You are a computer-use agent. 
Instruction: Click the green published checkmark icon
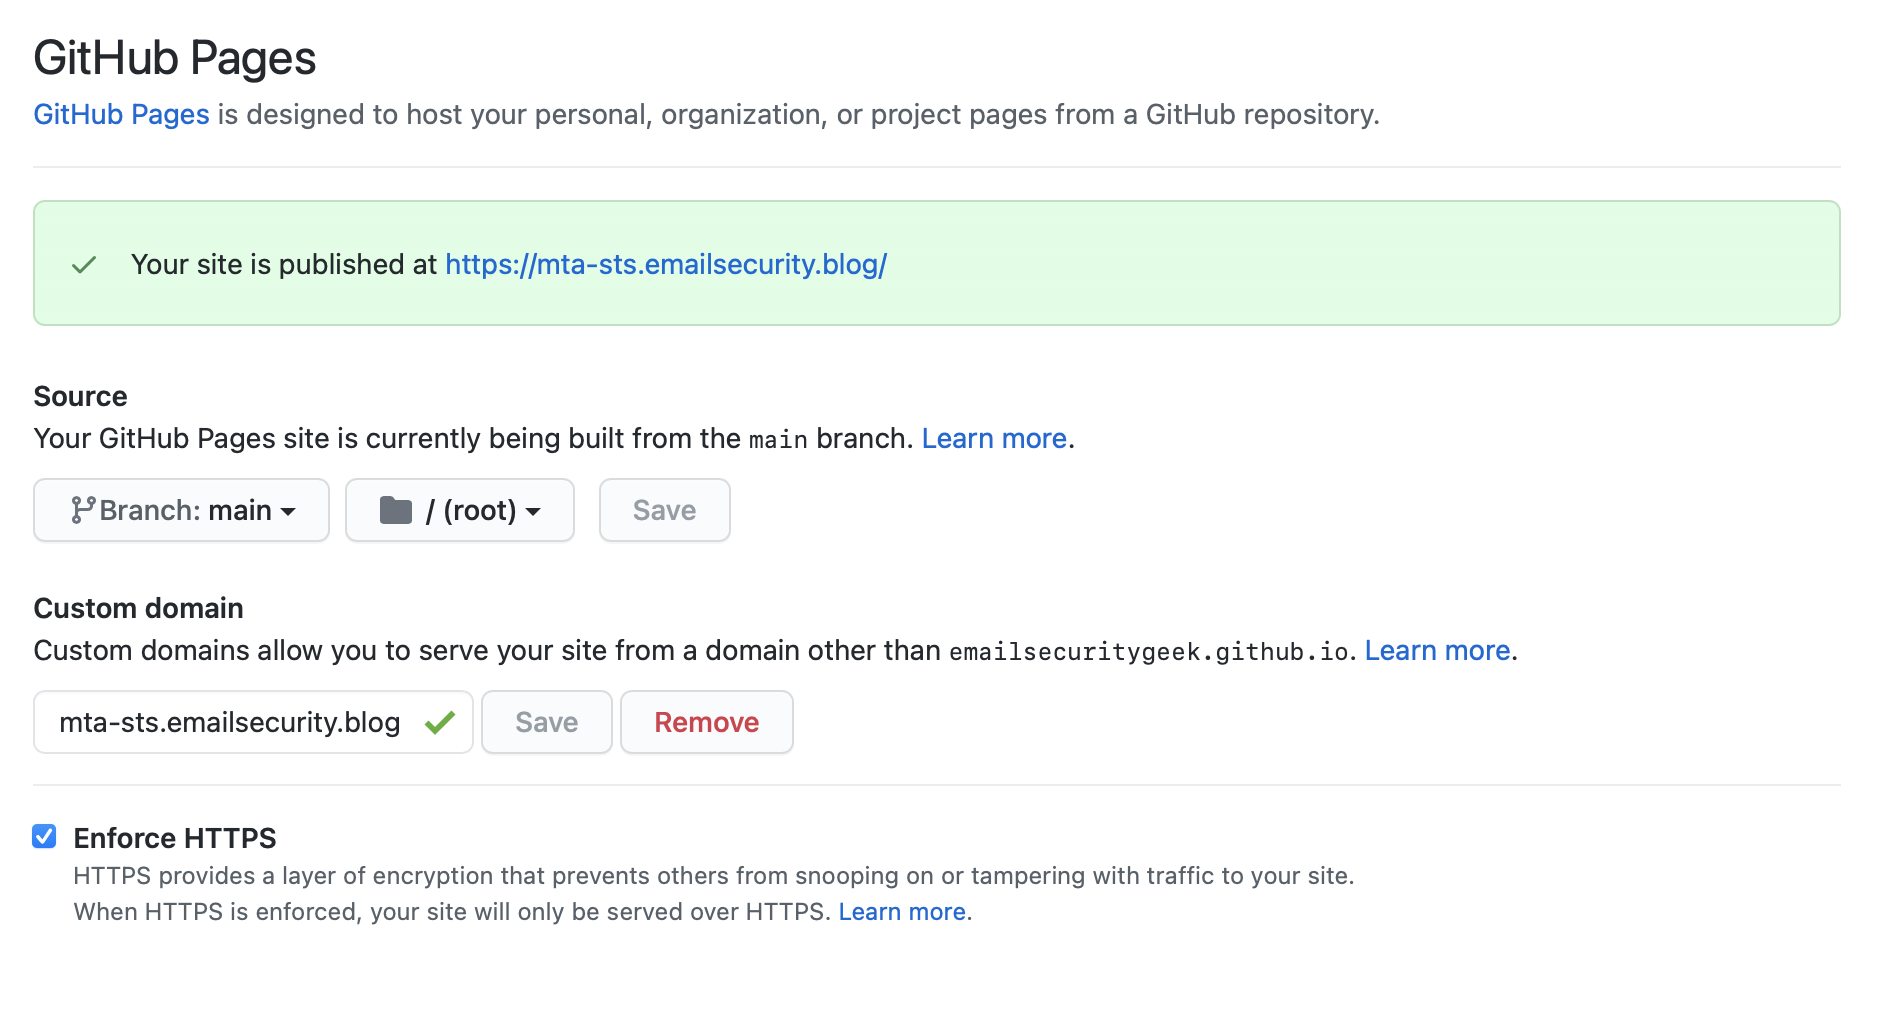coord(84,265)
